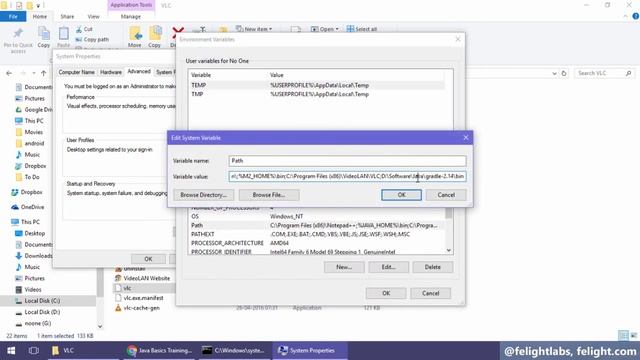Click OK in the System Properties window
The height and width of the screenshot is (360, 640).
148,259
